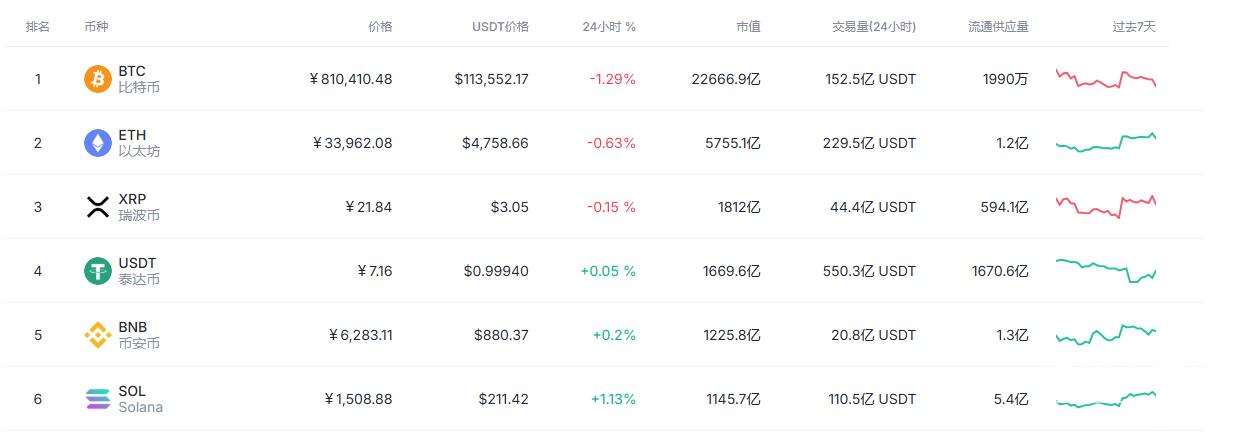Screen dimensions: 1241x441
Task: Sort table by 排名 column header
Action: coord(38,27)
